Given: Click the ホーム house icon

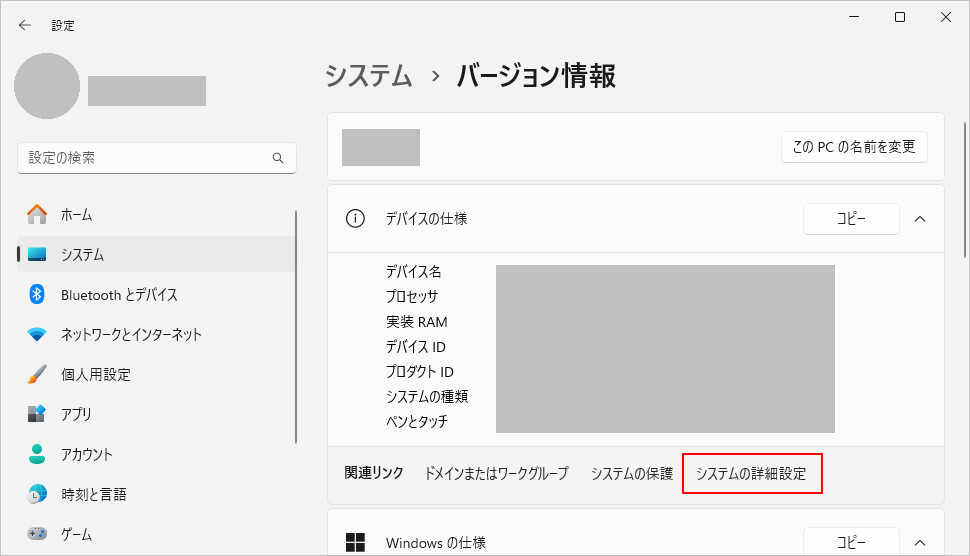Looking at the screenshot, I should tap(37, 215).
